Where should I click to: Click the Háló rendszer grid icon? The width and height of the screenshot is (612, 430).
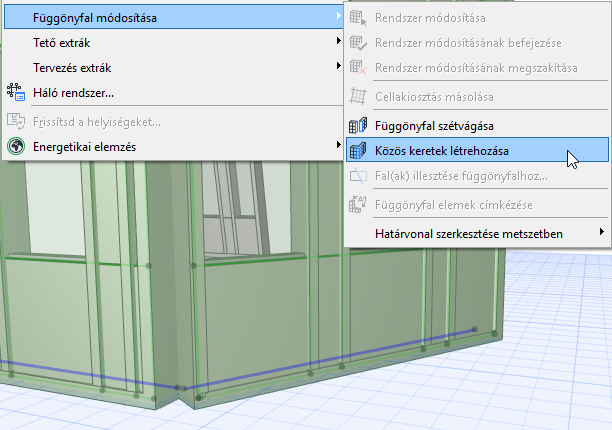click(x=16, y=92)
